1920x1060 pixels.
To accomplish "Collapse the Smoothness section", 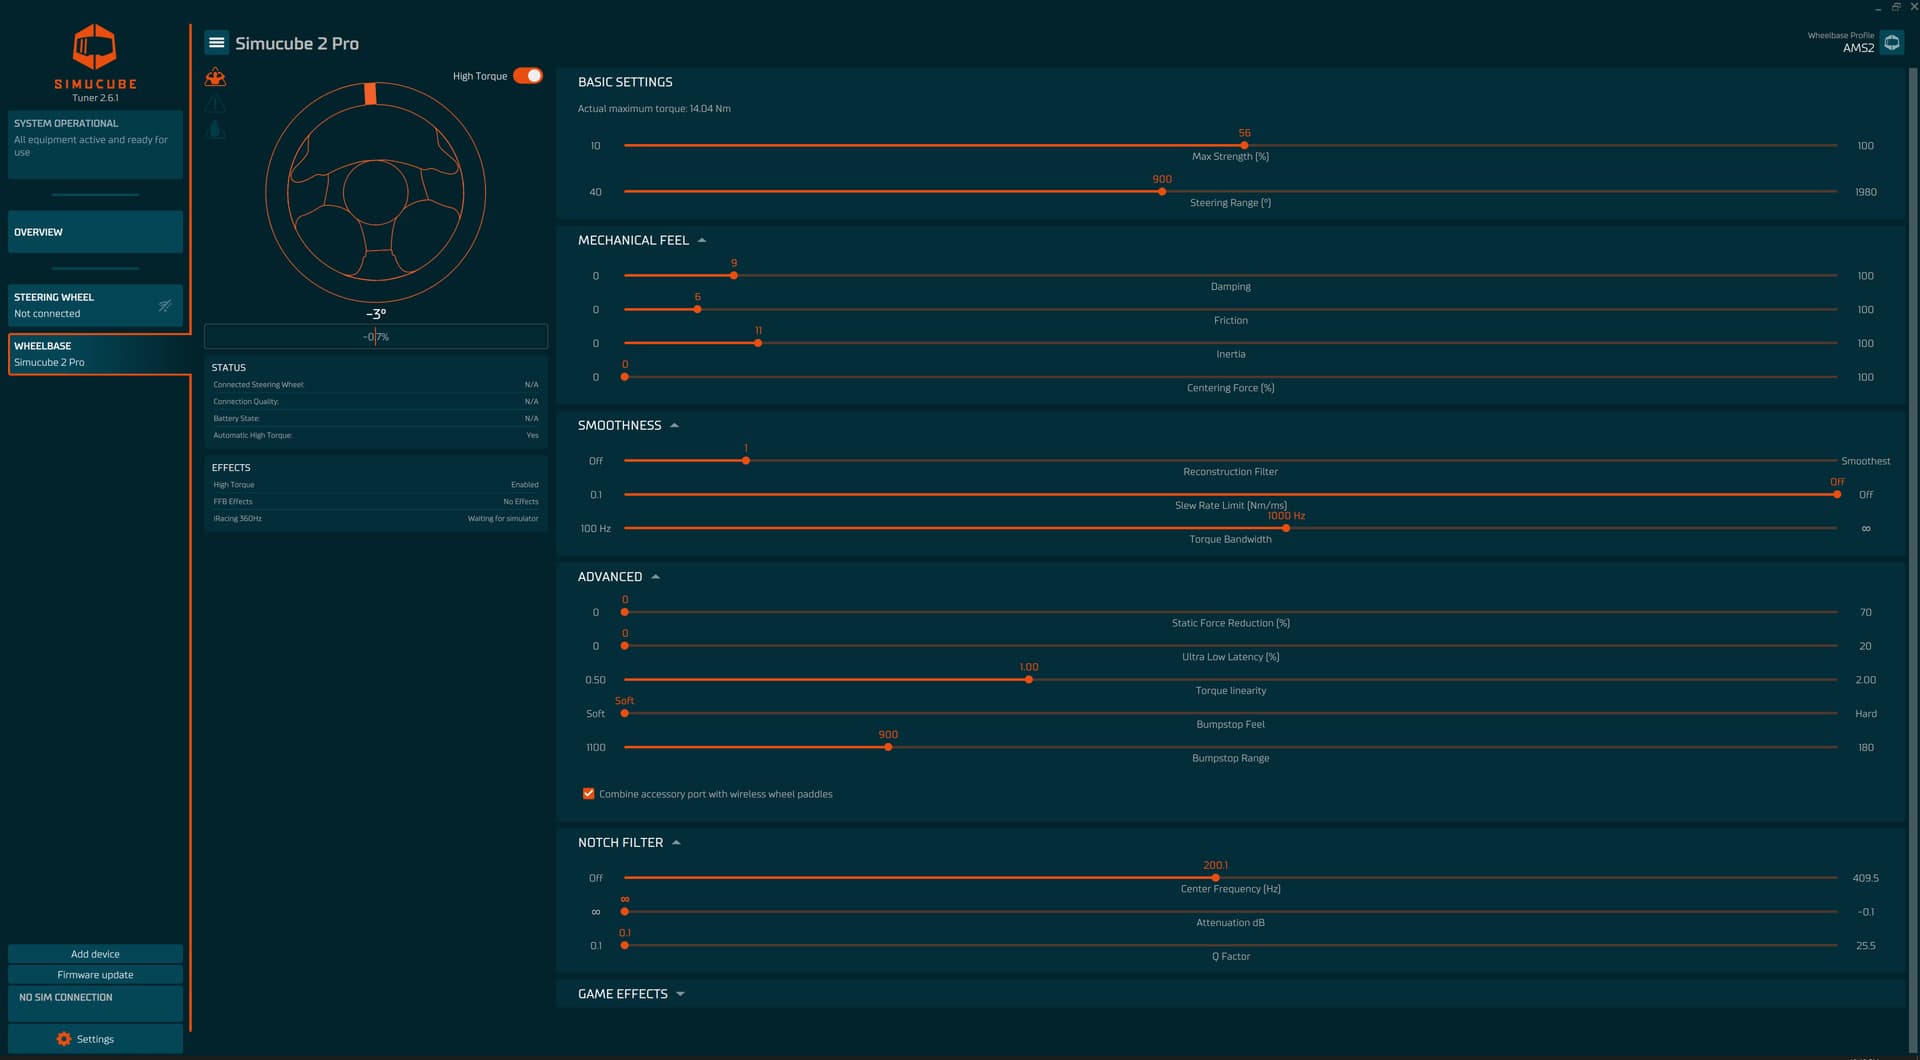I will [675, 426].
